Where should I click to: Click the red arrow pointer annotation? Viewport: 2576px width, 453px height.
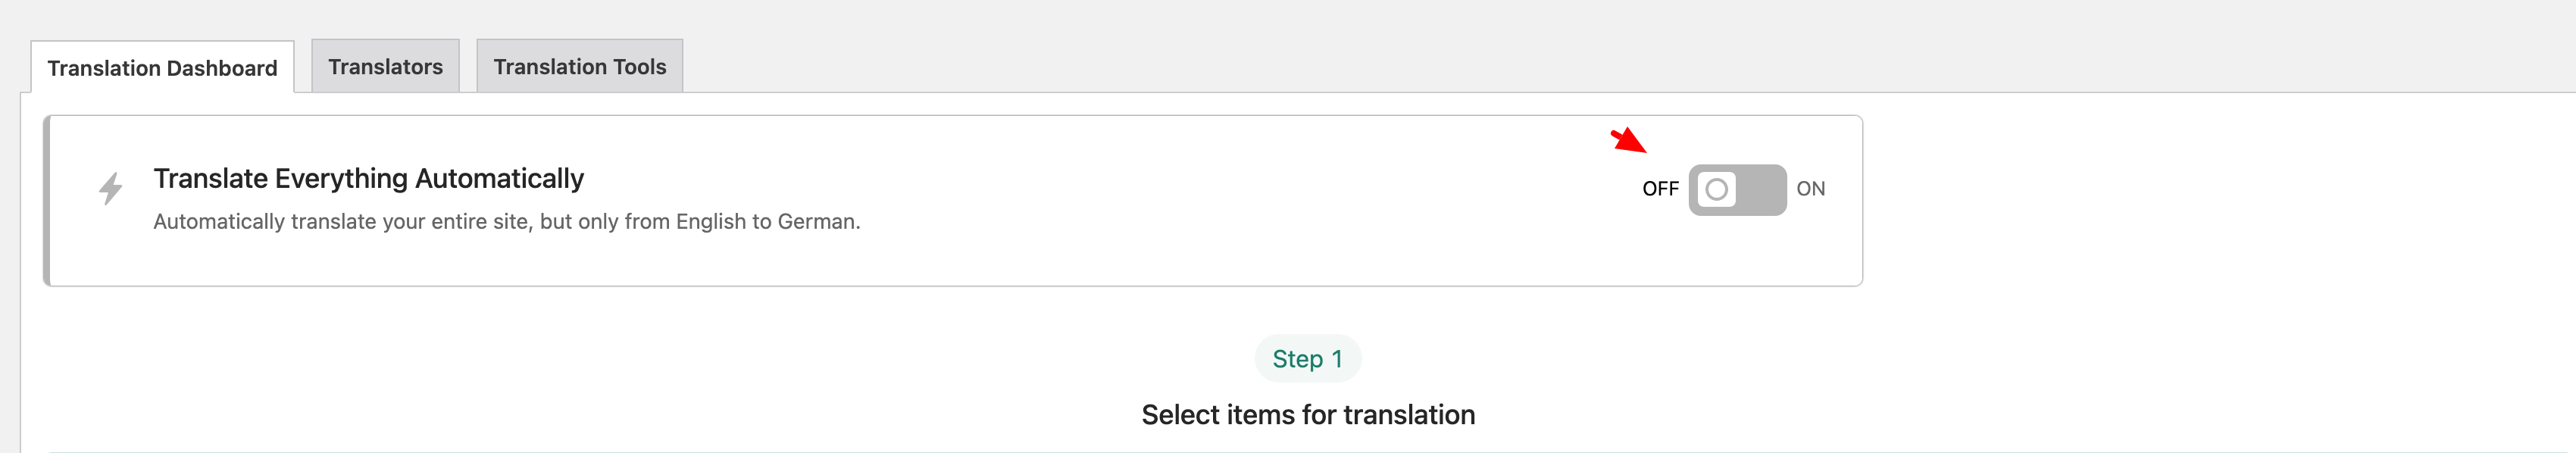point(1629,140)
